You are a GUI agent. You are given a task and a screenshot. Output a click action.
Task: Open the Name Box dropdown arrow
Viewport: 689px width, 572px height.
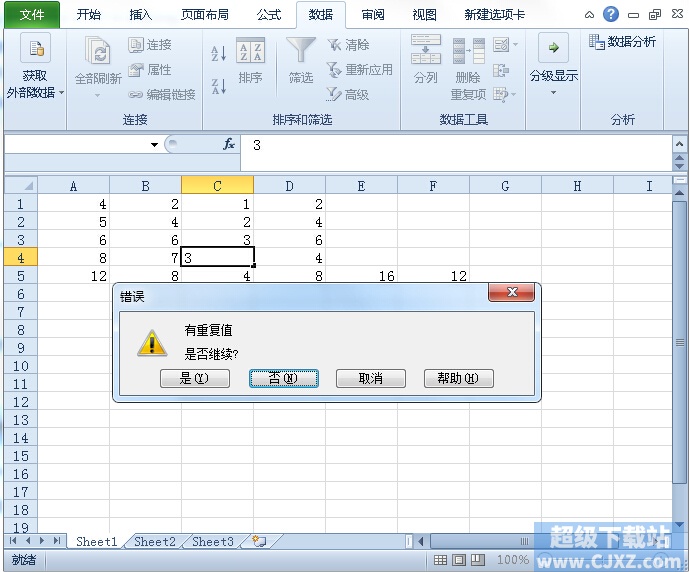(x=154, y=145)
